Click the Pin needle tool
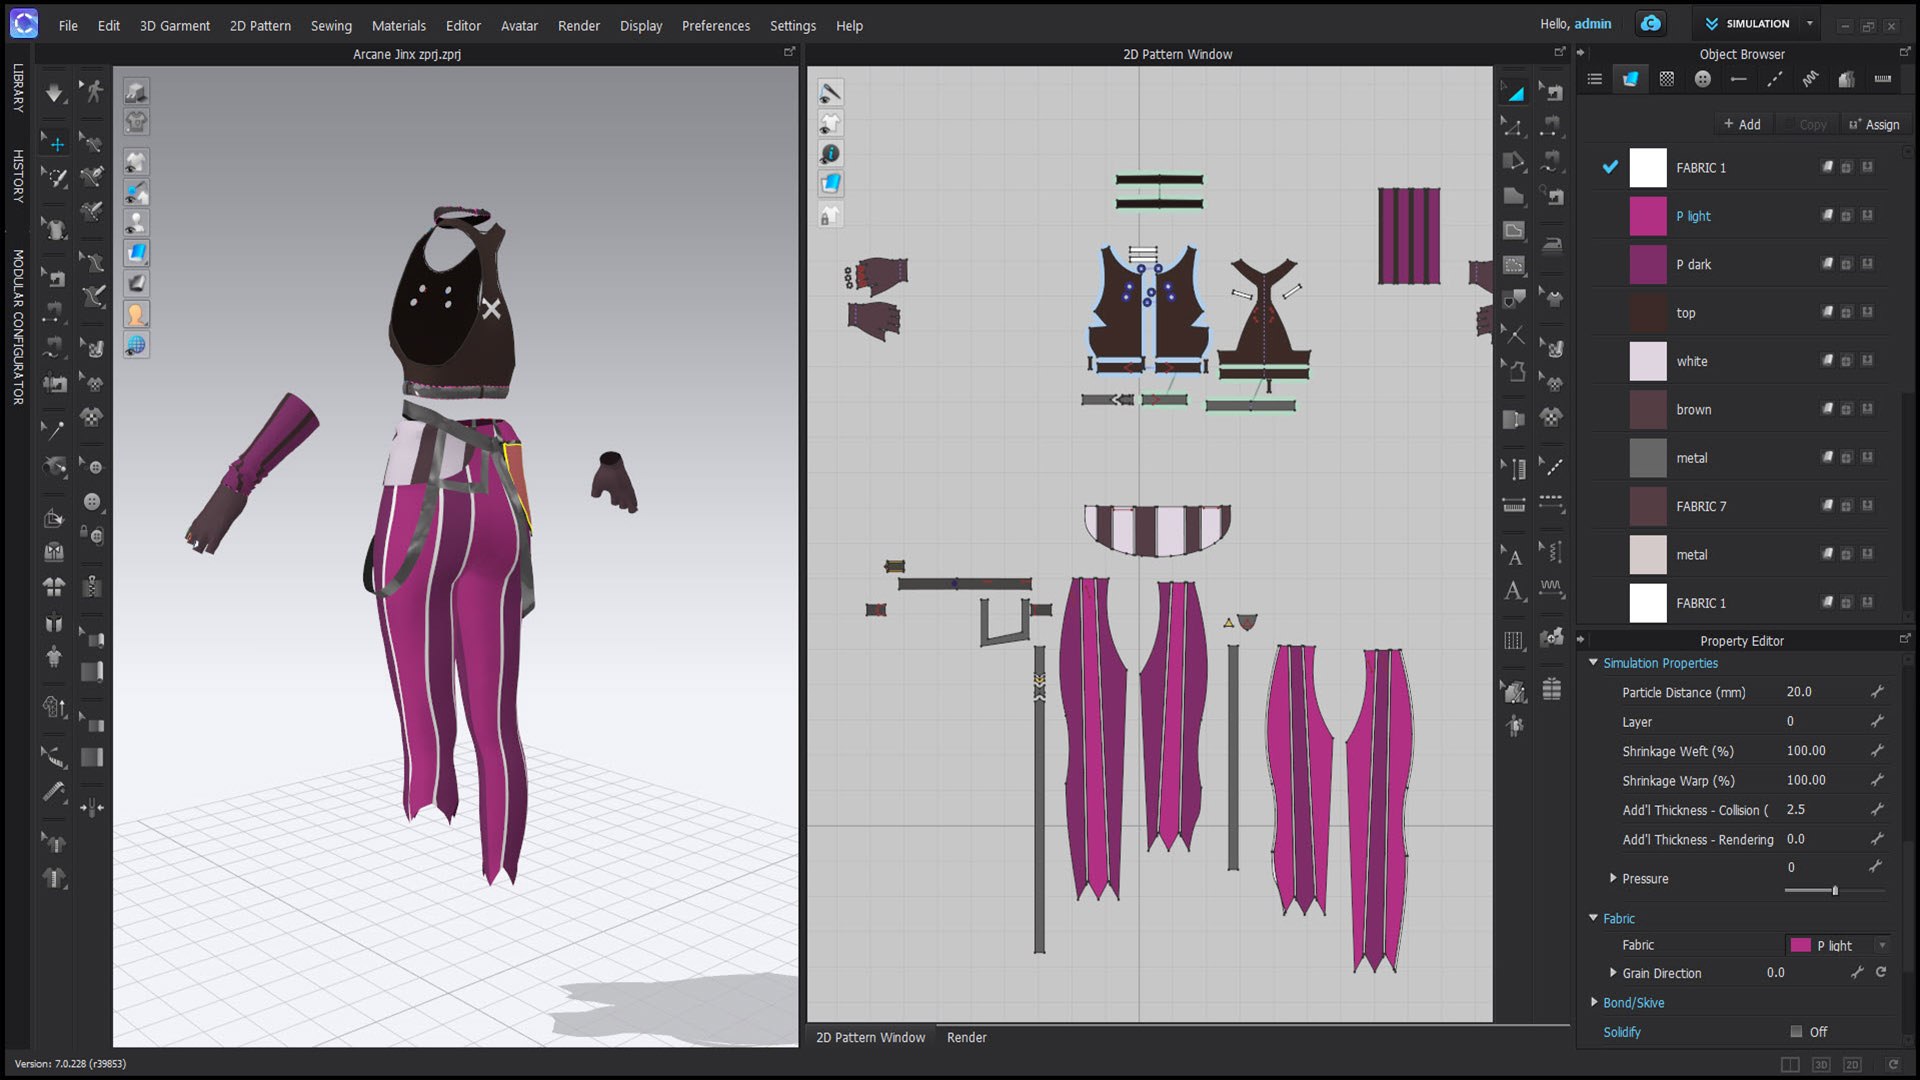This screenshot has height=1080, width=1920. (x=53, y=431)
